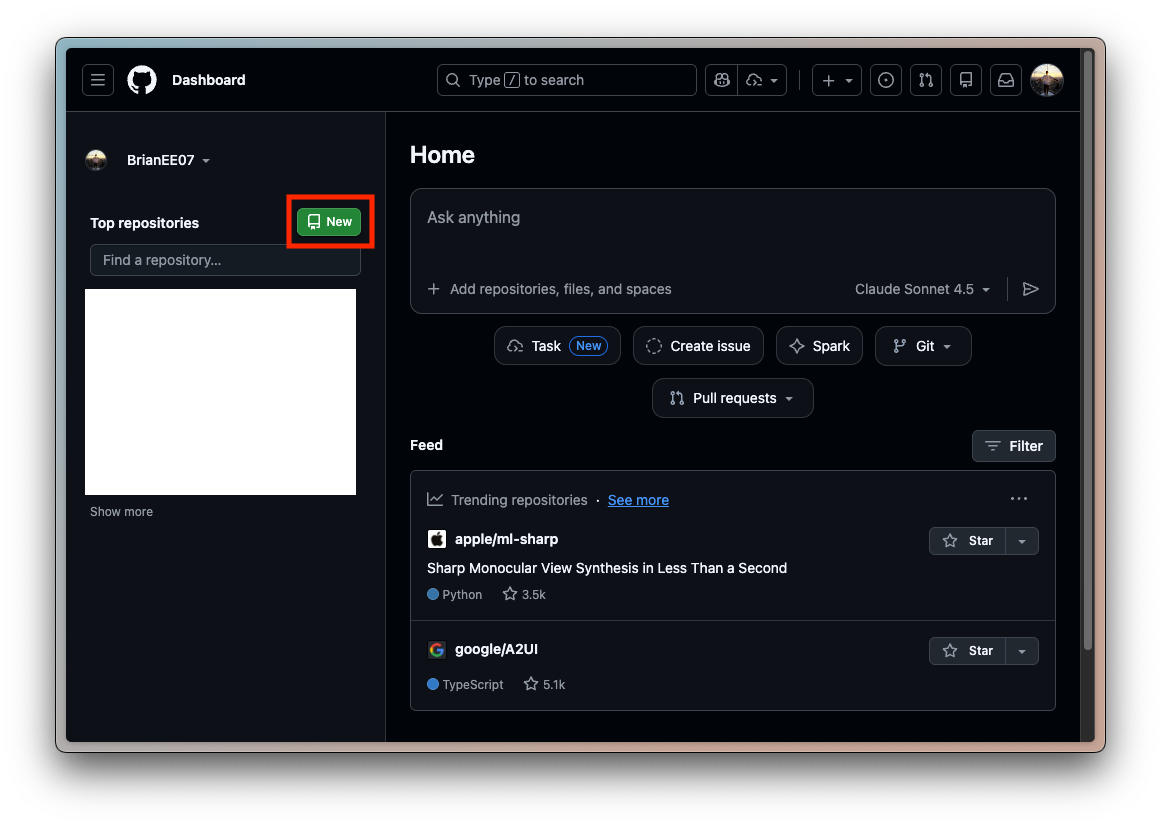Open star list dropdown for apple/ml-sharp
Screen dimensions: 1161x826
[x=1022, y=541]
